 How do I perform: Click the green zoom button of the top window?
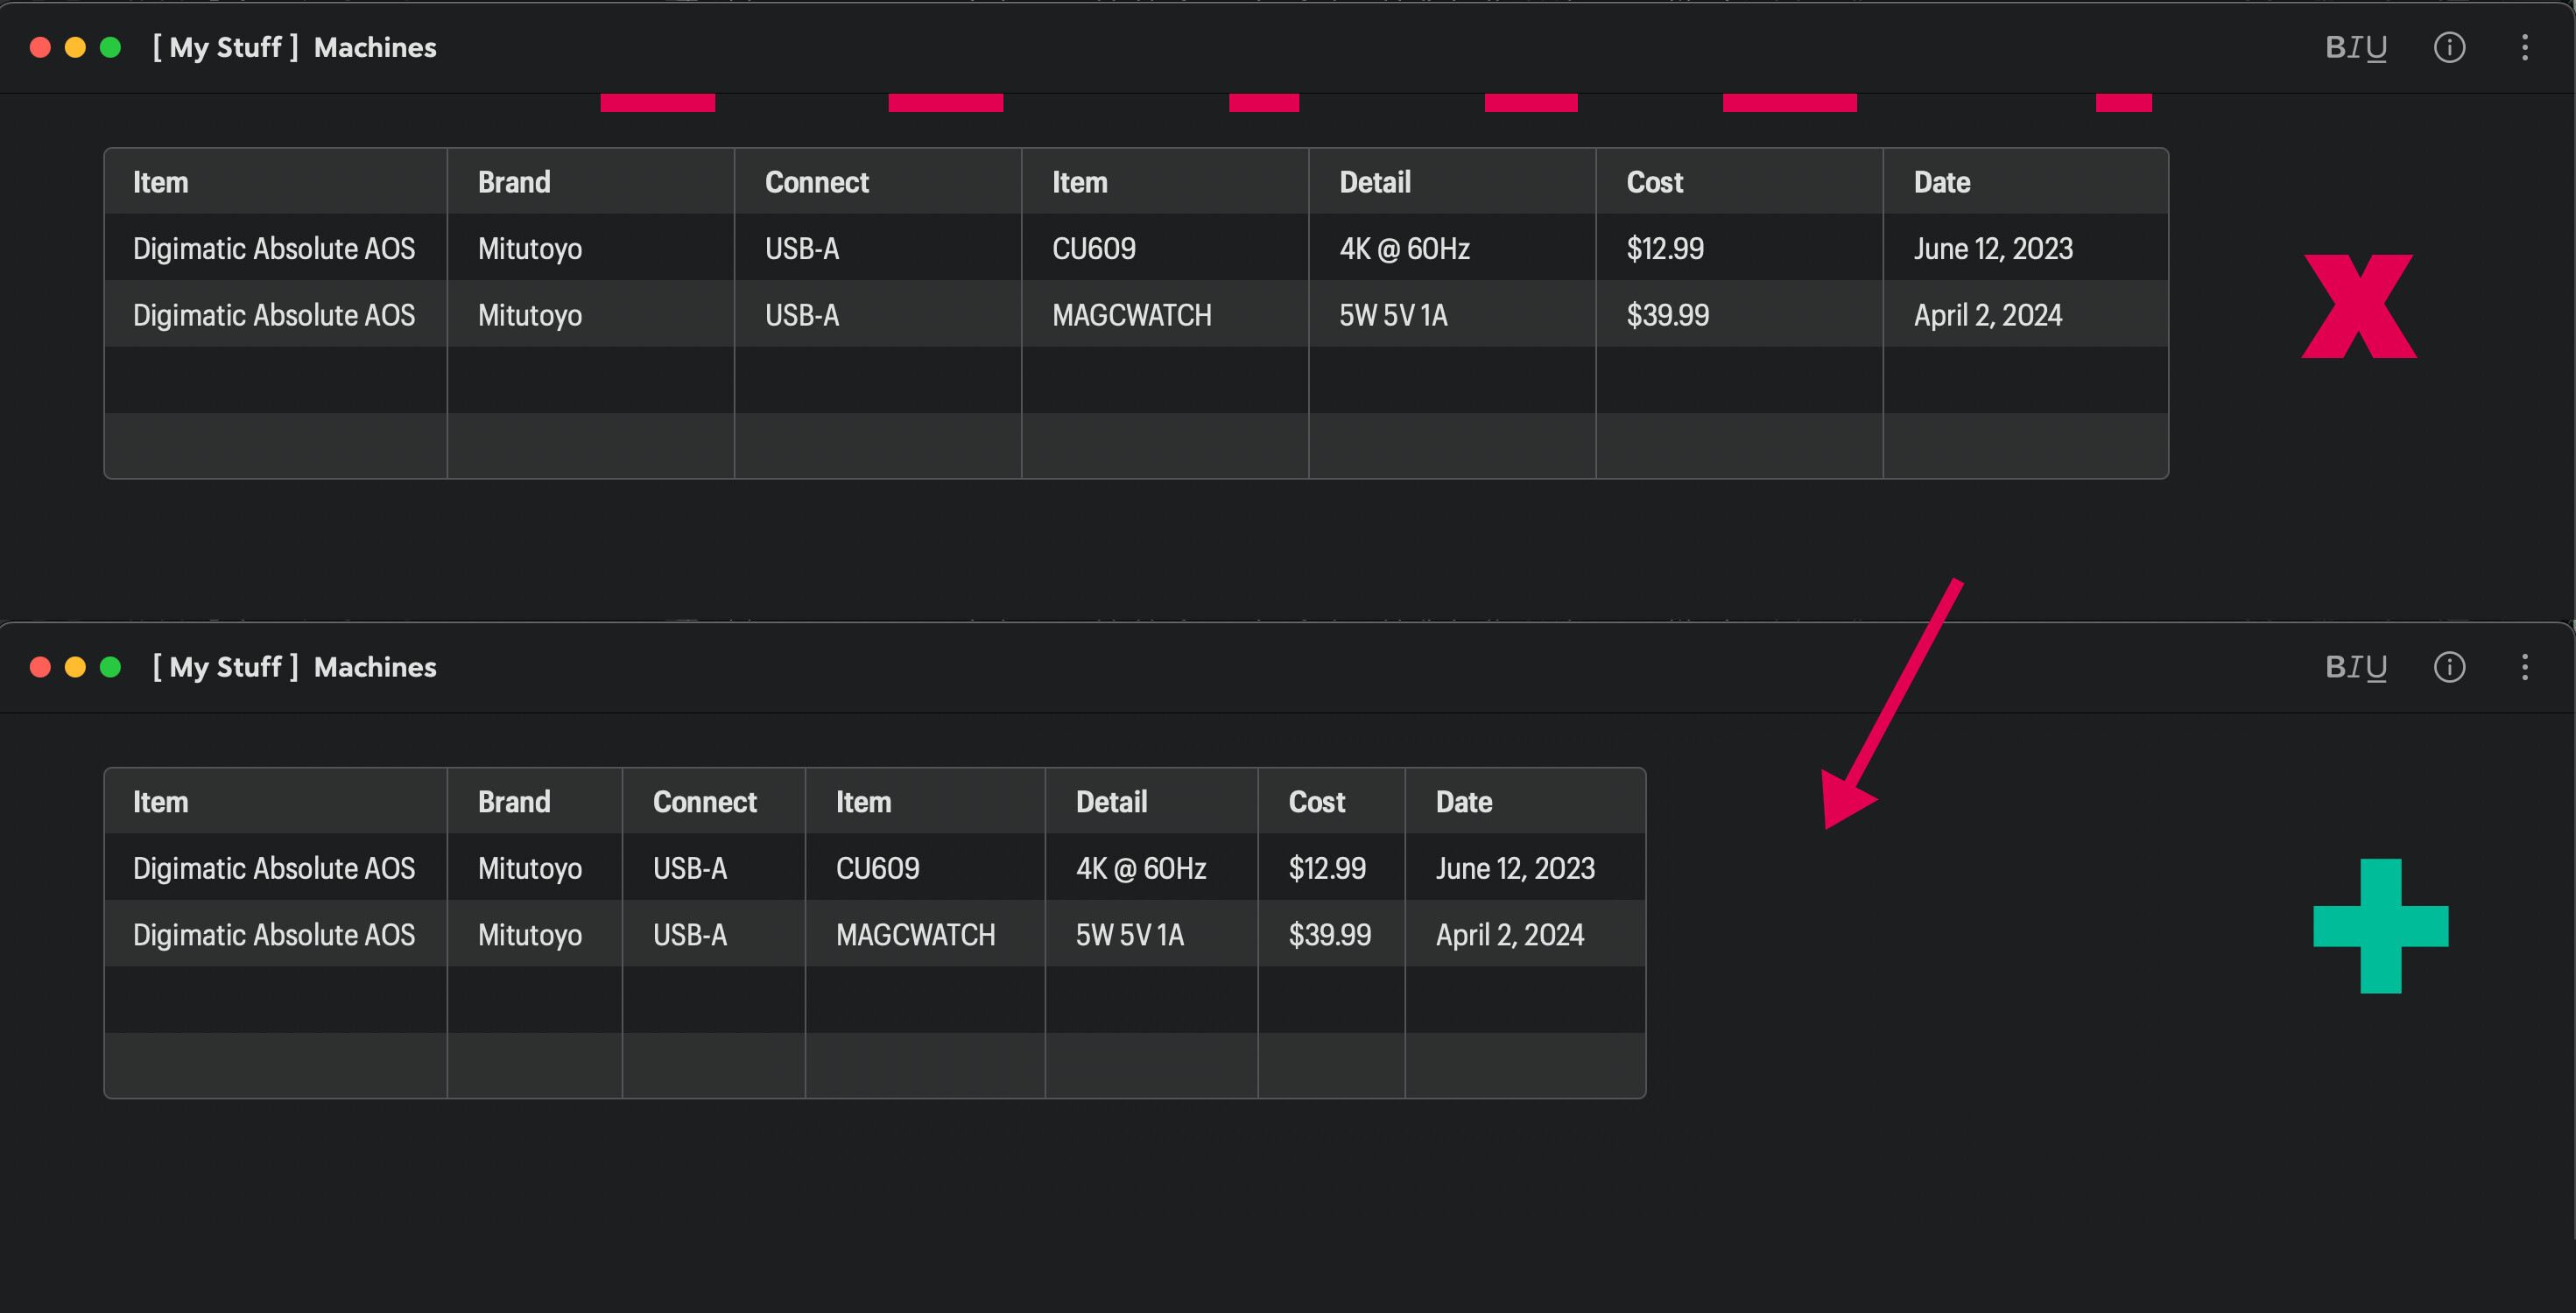point(110,47)
